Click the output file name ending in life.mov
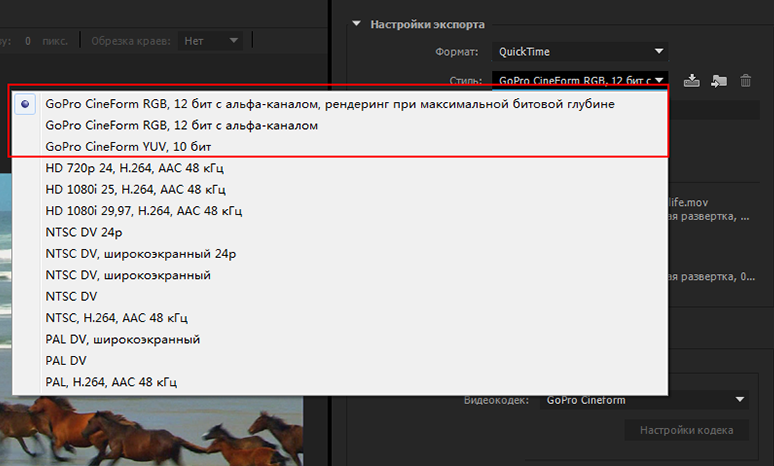Screen dimensions: 774x466 coord(689,202)
